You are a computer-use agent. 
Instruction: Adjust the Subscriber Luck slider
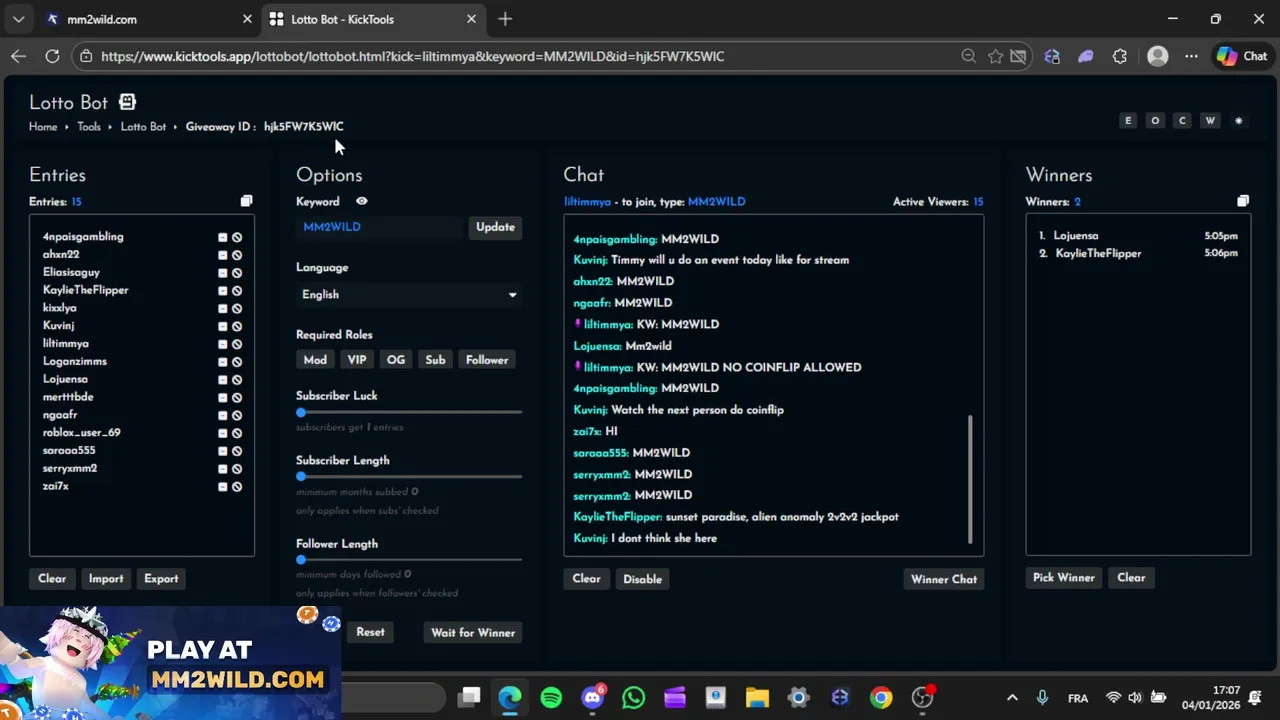(x=409, y=412)
